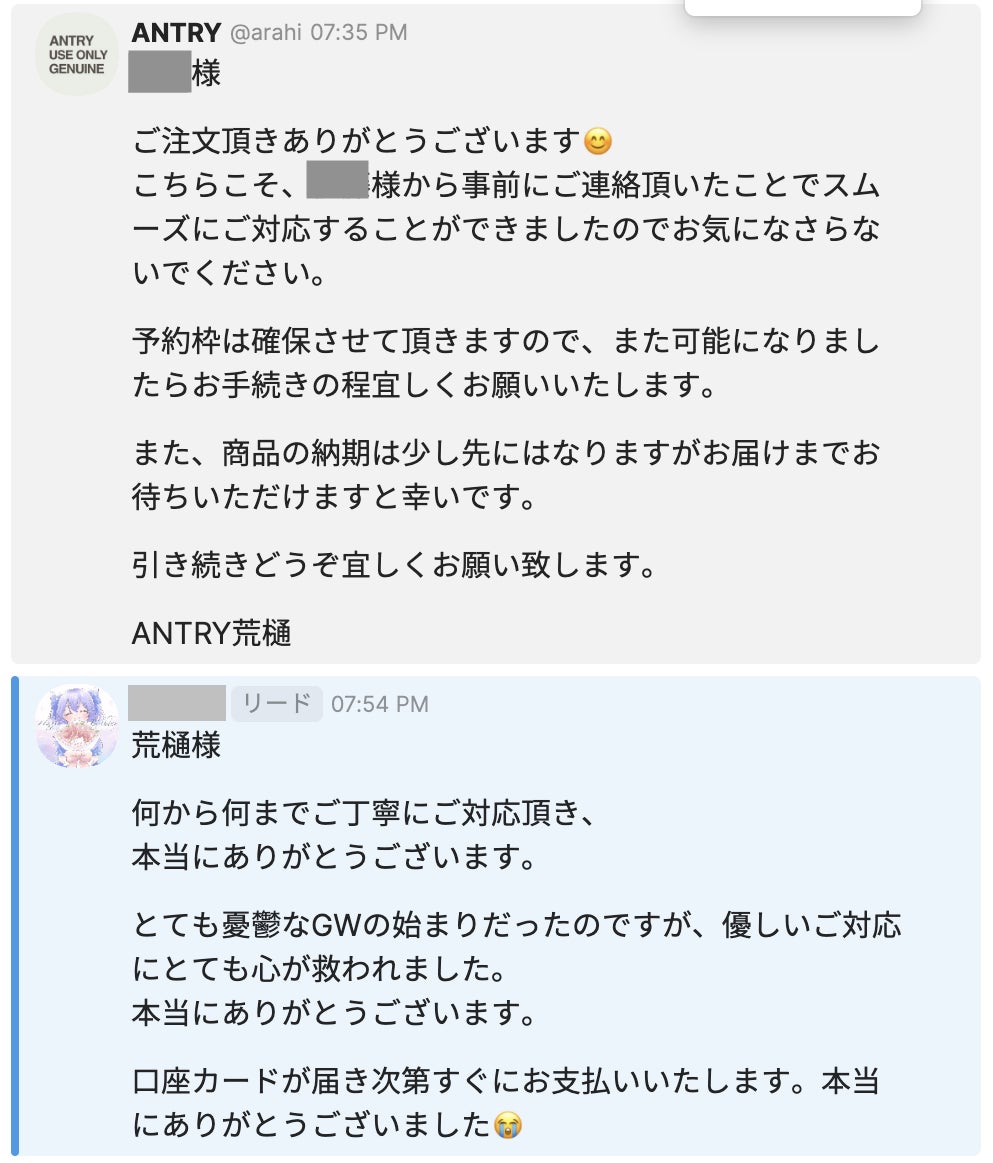This screenshot has width=993, height=1163.
Task: Click the crying face emoji
Action: pos(509,1127)
